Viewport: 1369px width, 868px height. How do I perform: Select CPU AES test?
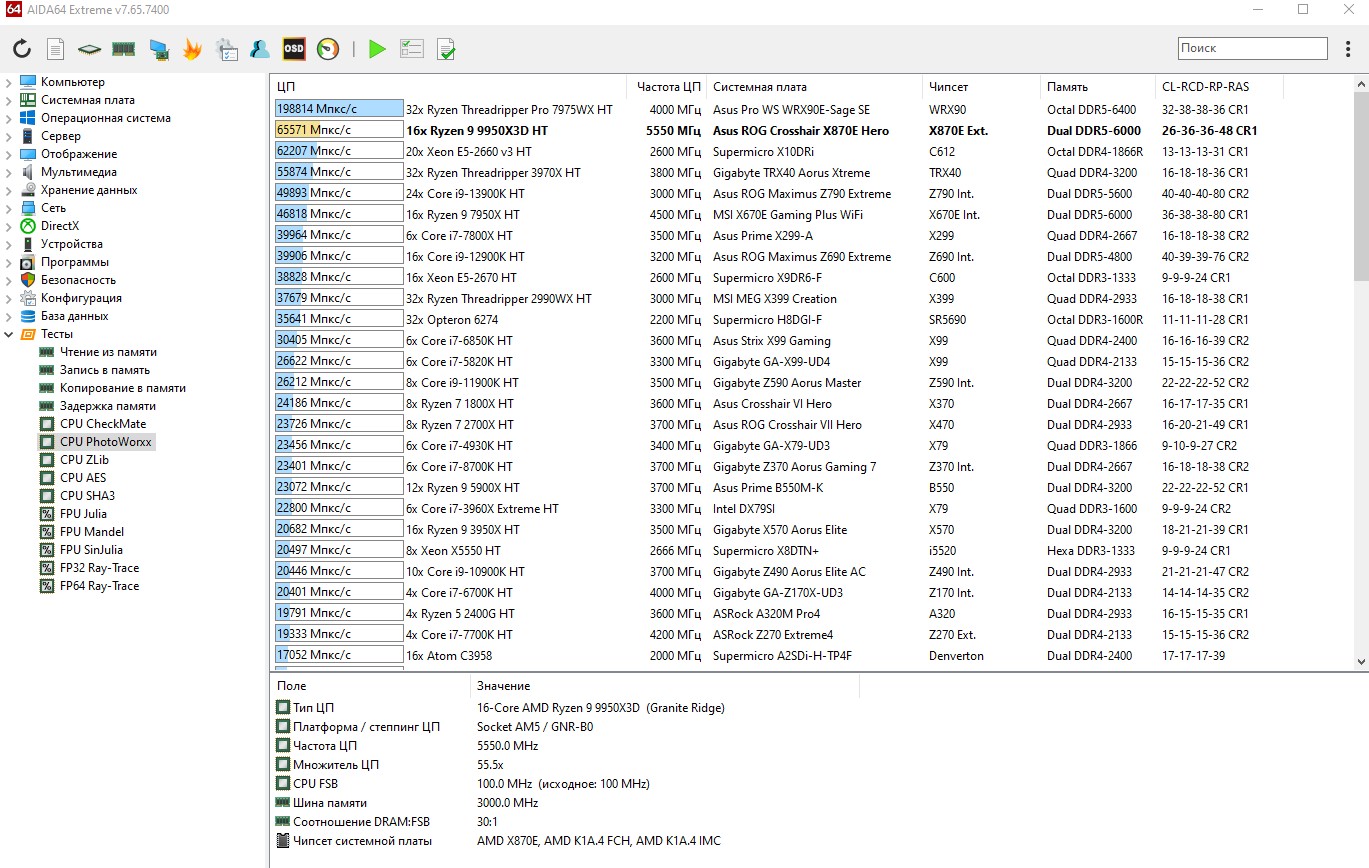coord(83,478)
